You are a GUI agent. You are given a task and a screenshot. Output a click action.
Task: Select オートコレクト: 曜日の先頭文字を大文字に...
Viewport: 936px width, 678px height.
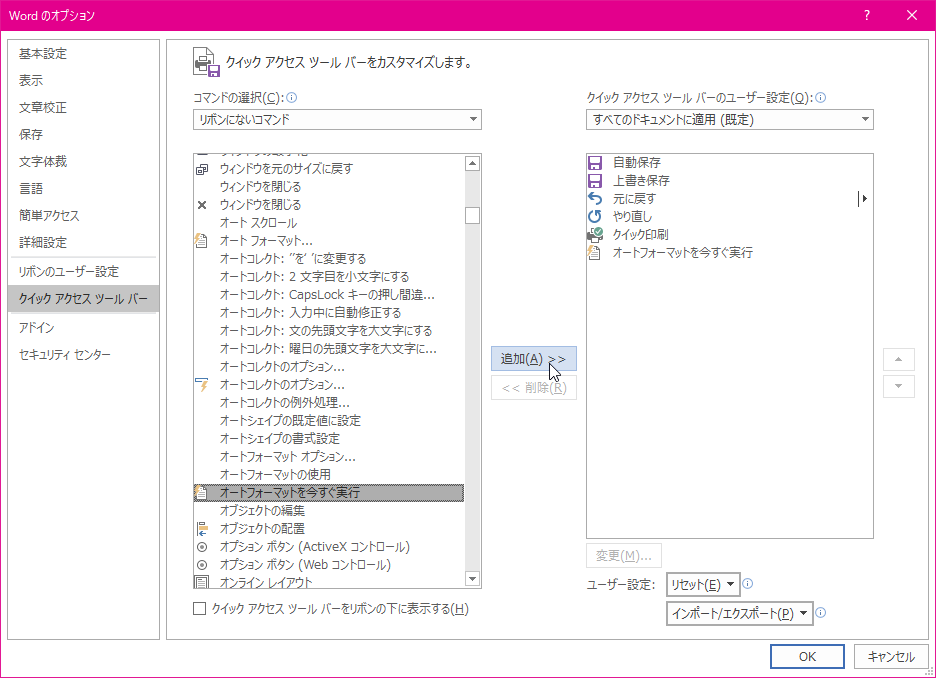[x=329, y=349]
